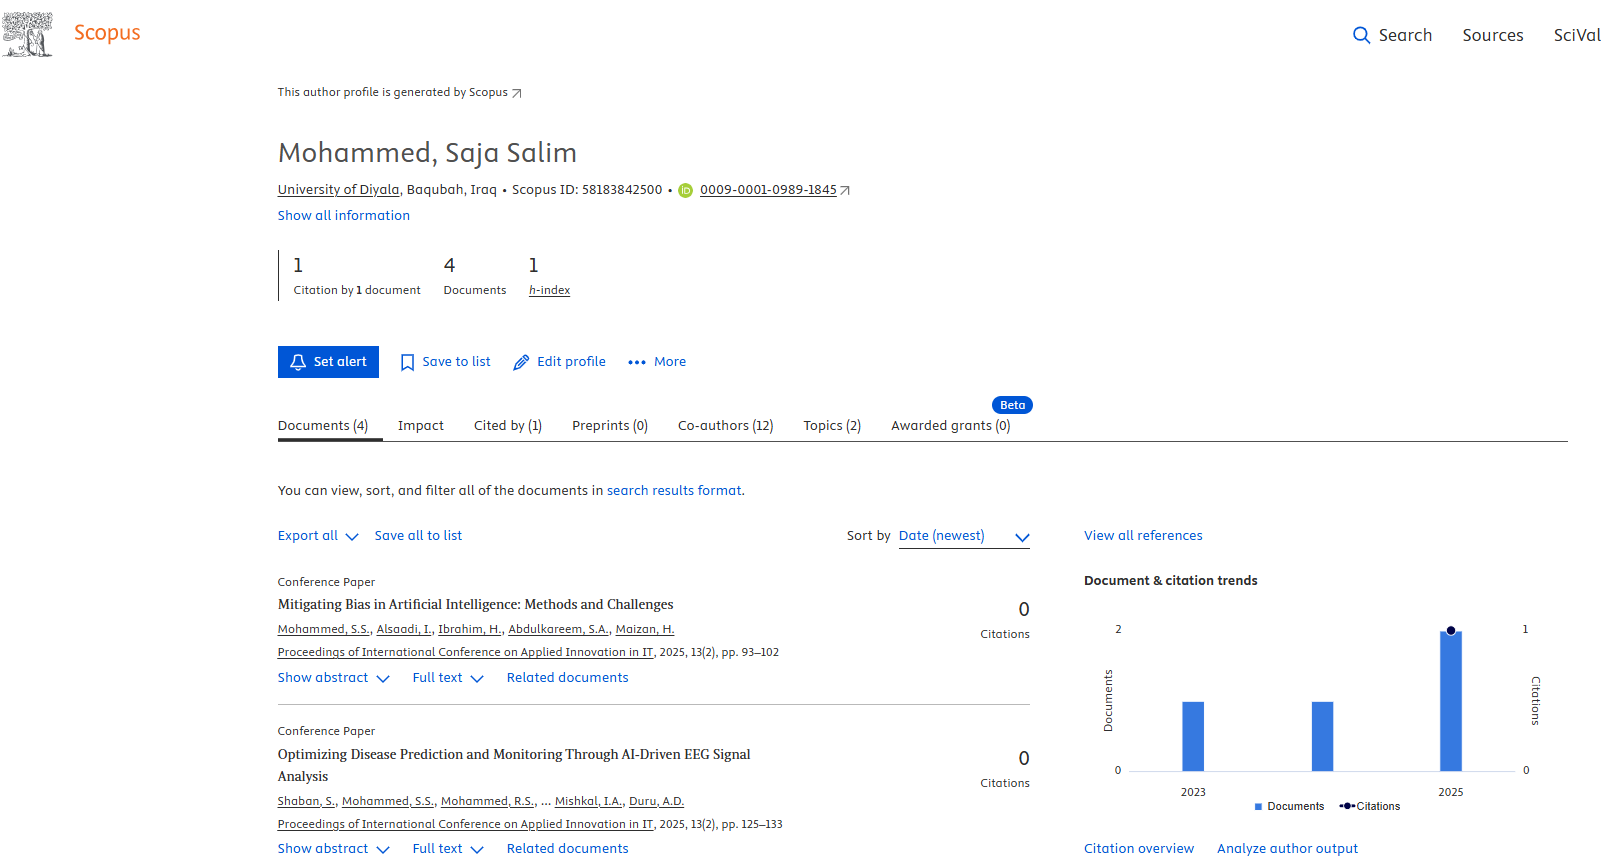The width and height of the screenshot is (1603, 865).
Task: Click the bookmark icon for Save to list
Action: (407, 362)
